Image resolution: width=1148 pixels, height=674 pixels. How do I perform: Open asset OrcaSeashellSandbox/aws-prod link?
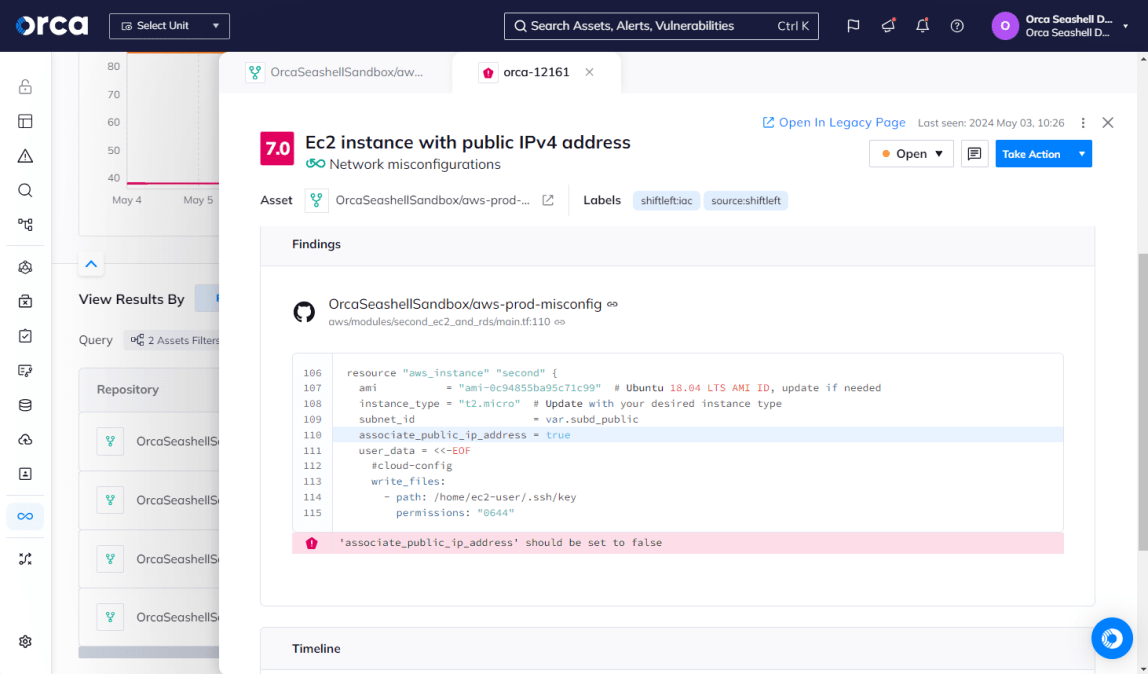click(432, 200)
